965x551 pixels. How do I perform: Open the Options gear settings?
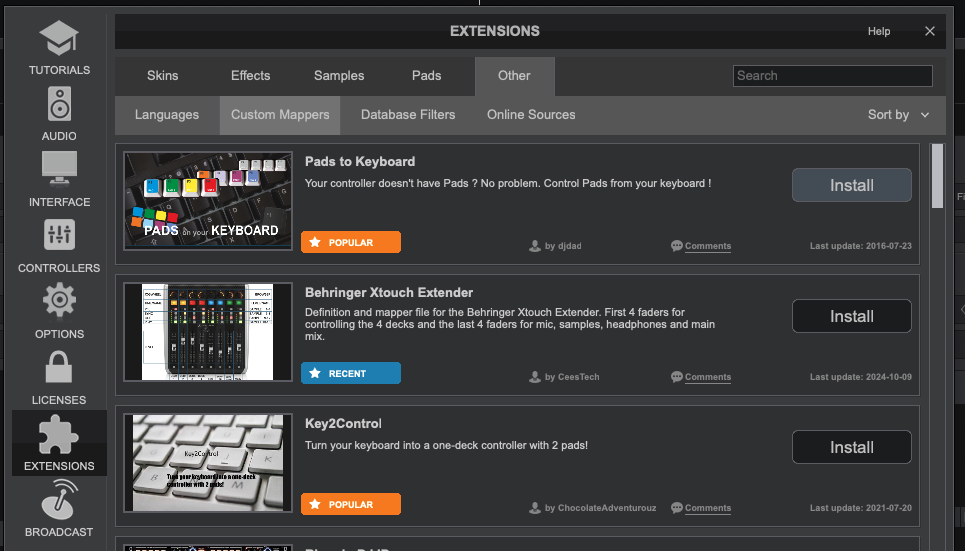point(59,300)
